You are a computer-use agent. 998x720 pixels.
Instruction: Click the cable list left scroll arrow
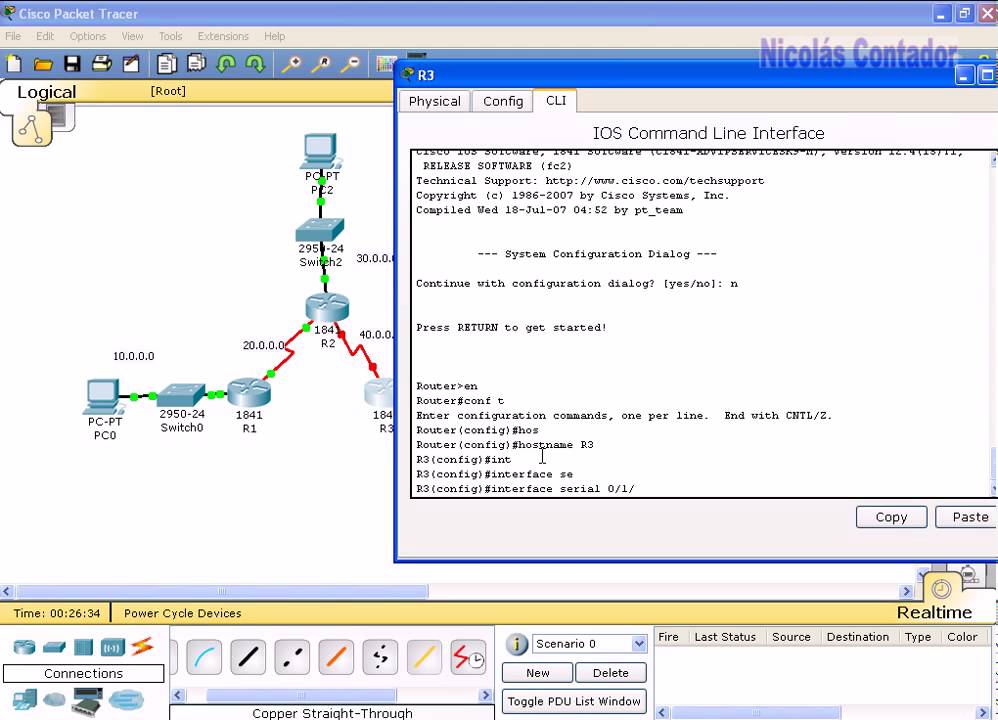(x=178, y=695)
